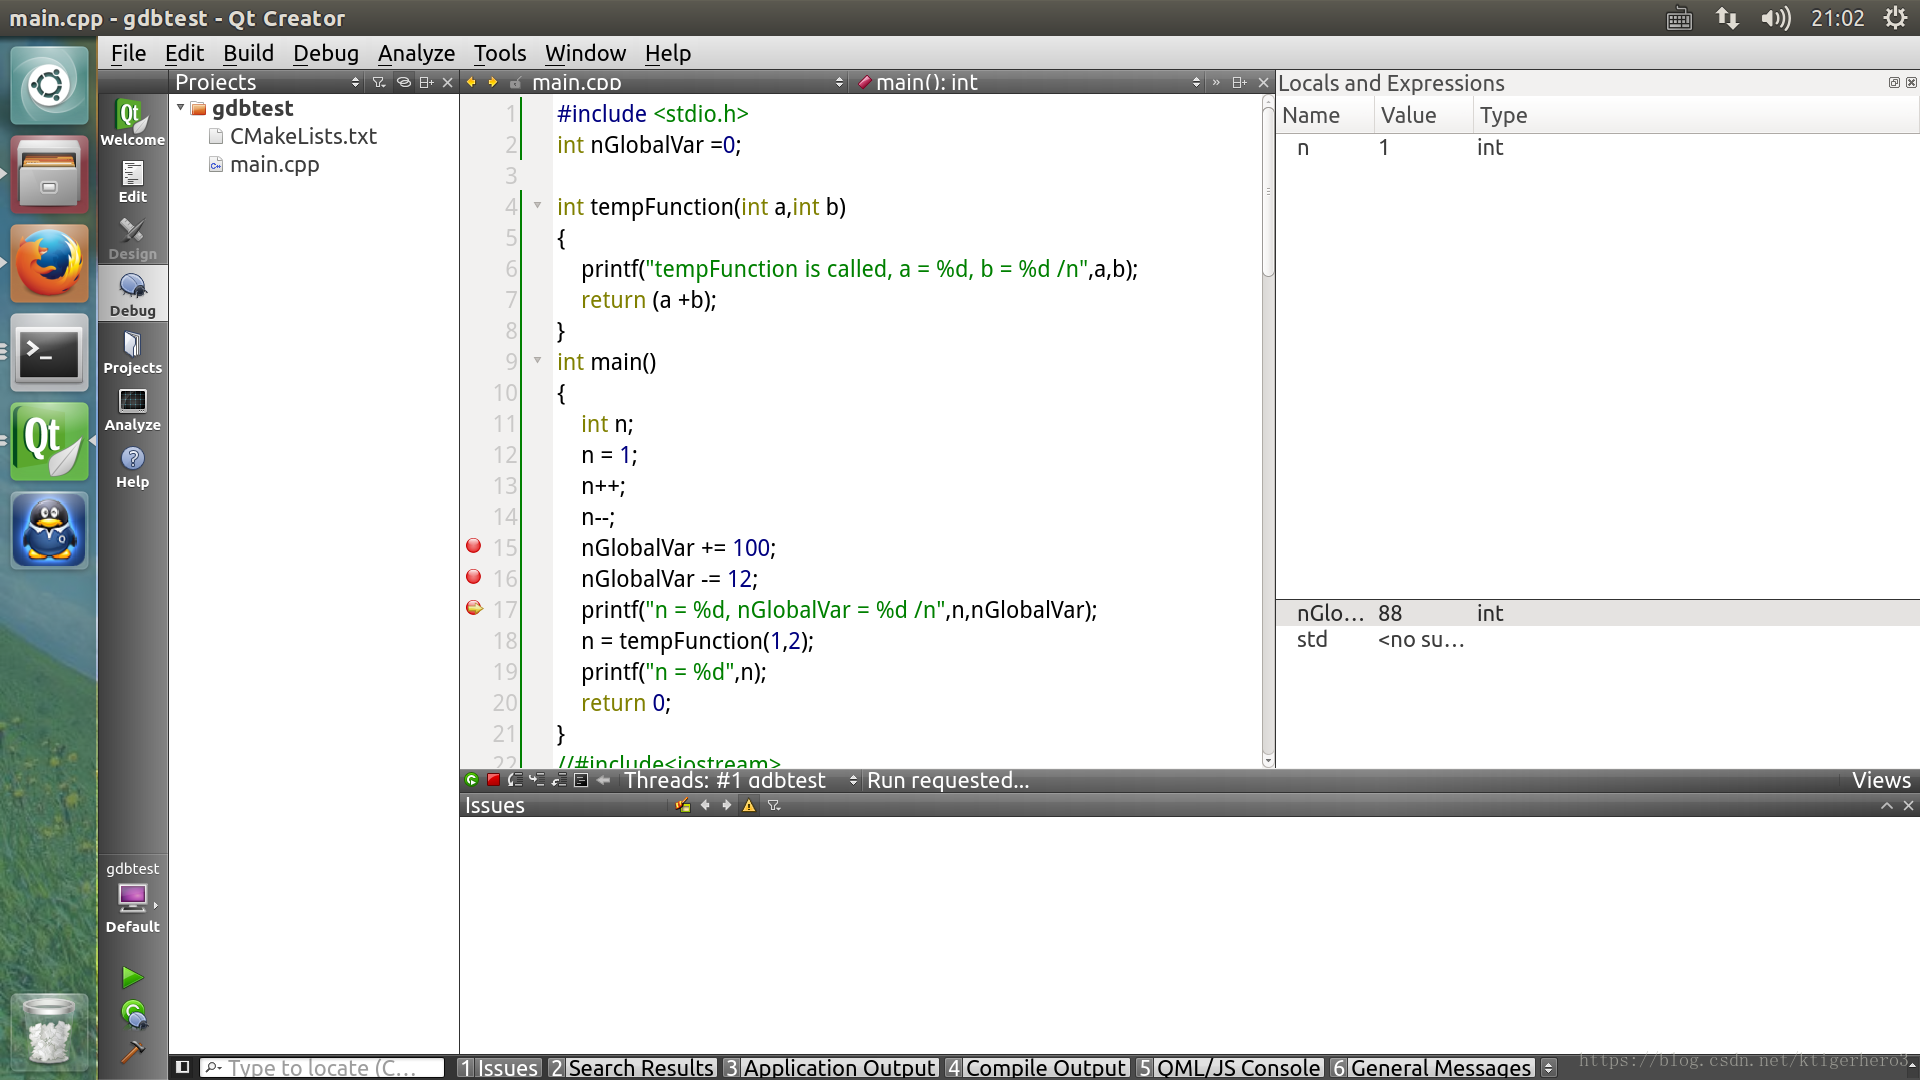Open the Threads #1 gdbtest dropdown
The height and width of the screenshot is (1080, 1920).
pyautogui.click(x=738, y=780)
